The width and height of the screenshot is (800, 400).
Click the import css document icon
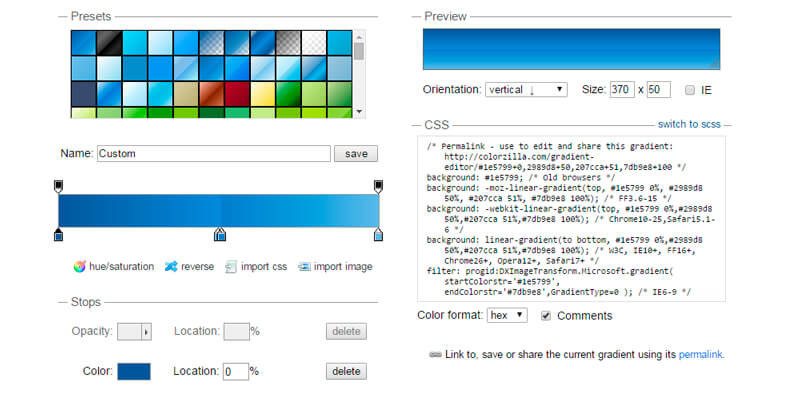coord(231,267)
